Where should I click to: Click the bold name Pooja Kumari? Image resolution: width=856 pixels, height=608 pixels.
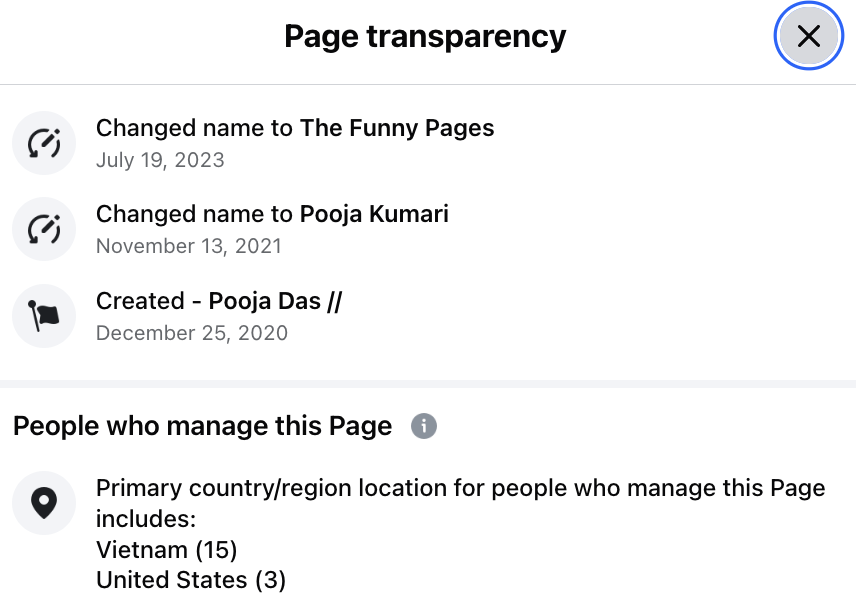point(374,214)
